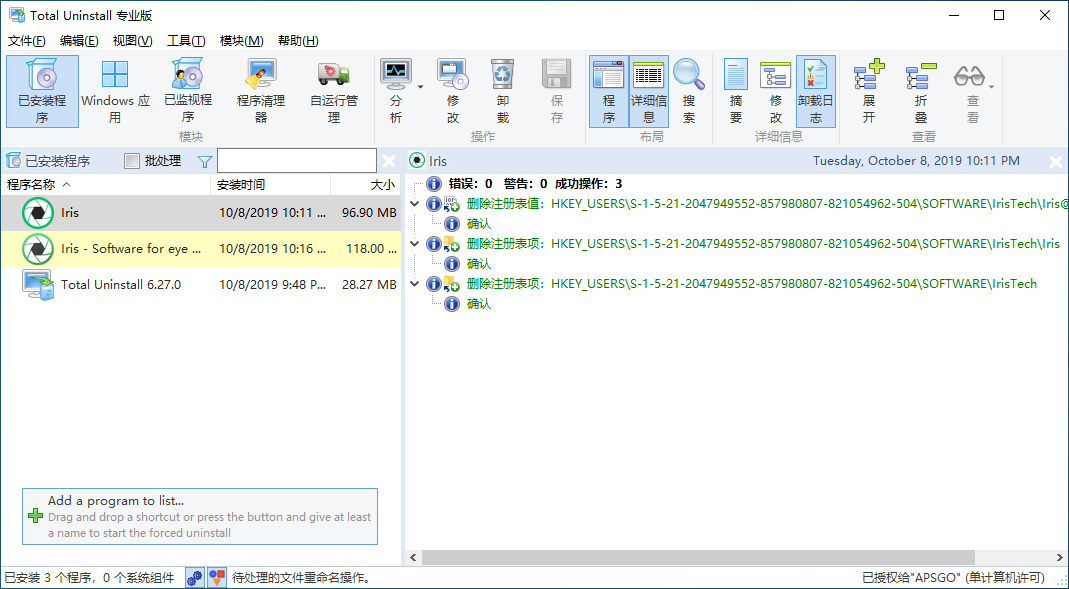Open the 查看 dropdown arrow
This screenshot has width=1069, height=589.
click(x=992, y=87)
